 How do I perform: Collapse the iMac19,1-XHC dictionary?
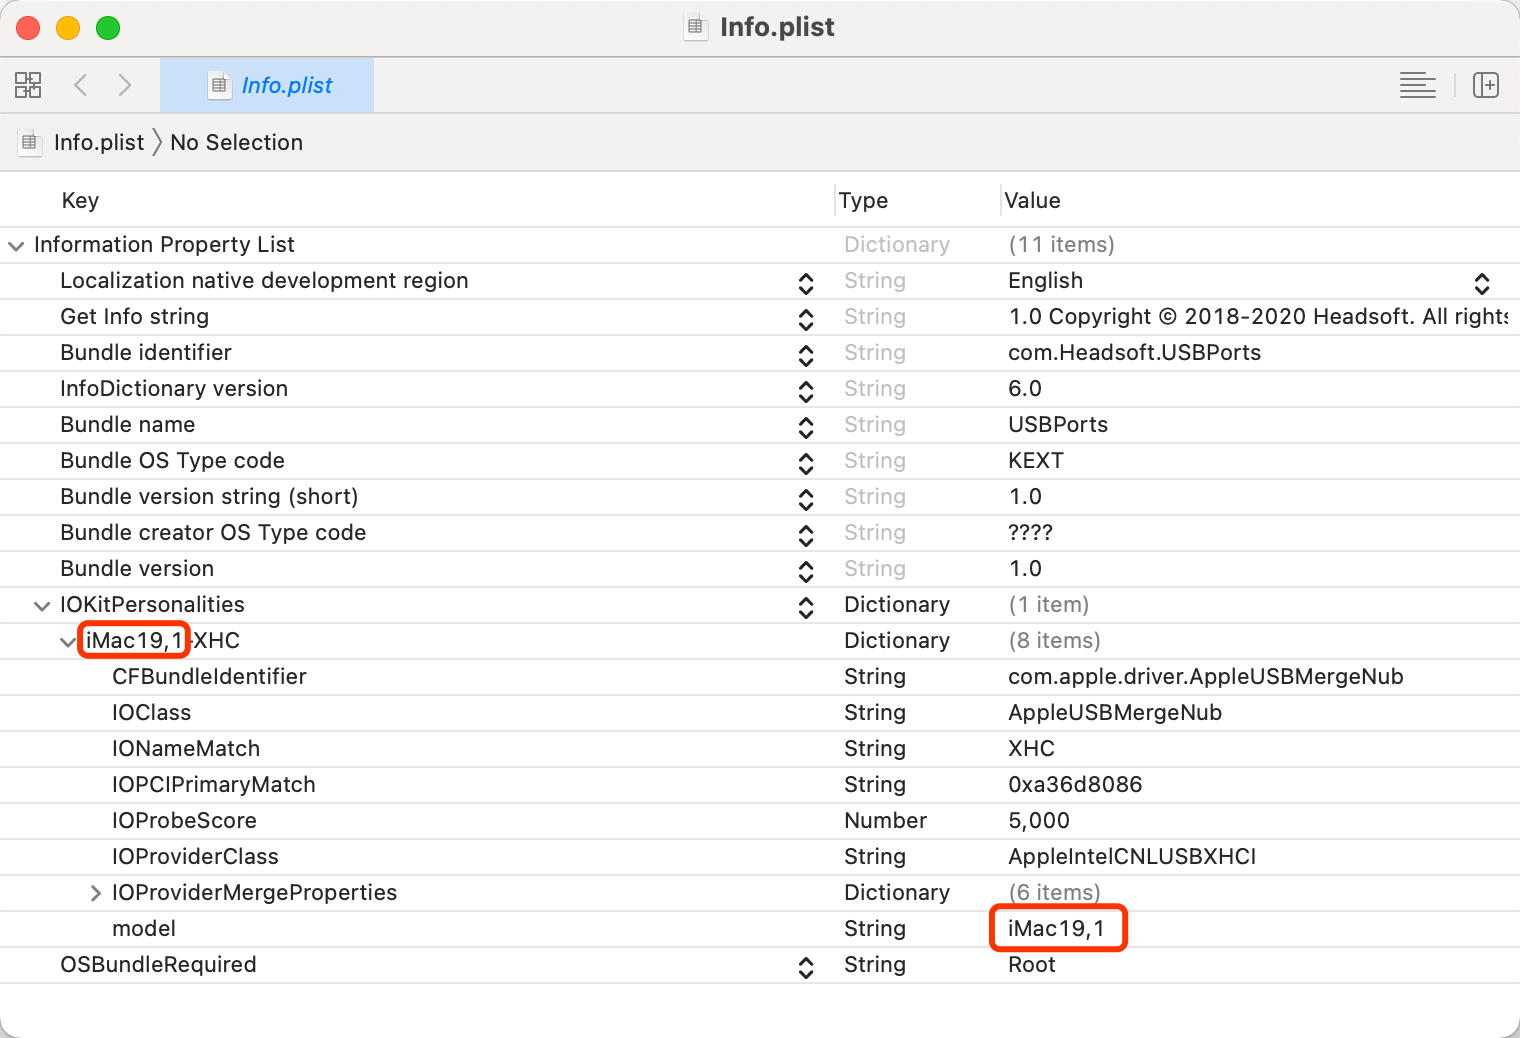tap(68, 641)
